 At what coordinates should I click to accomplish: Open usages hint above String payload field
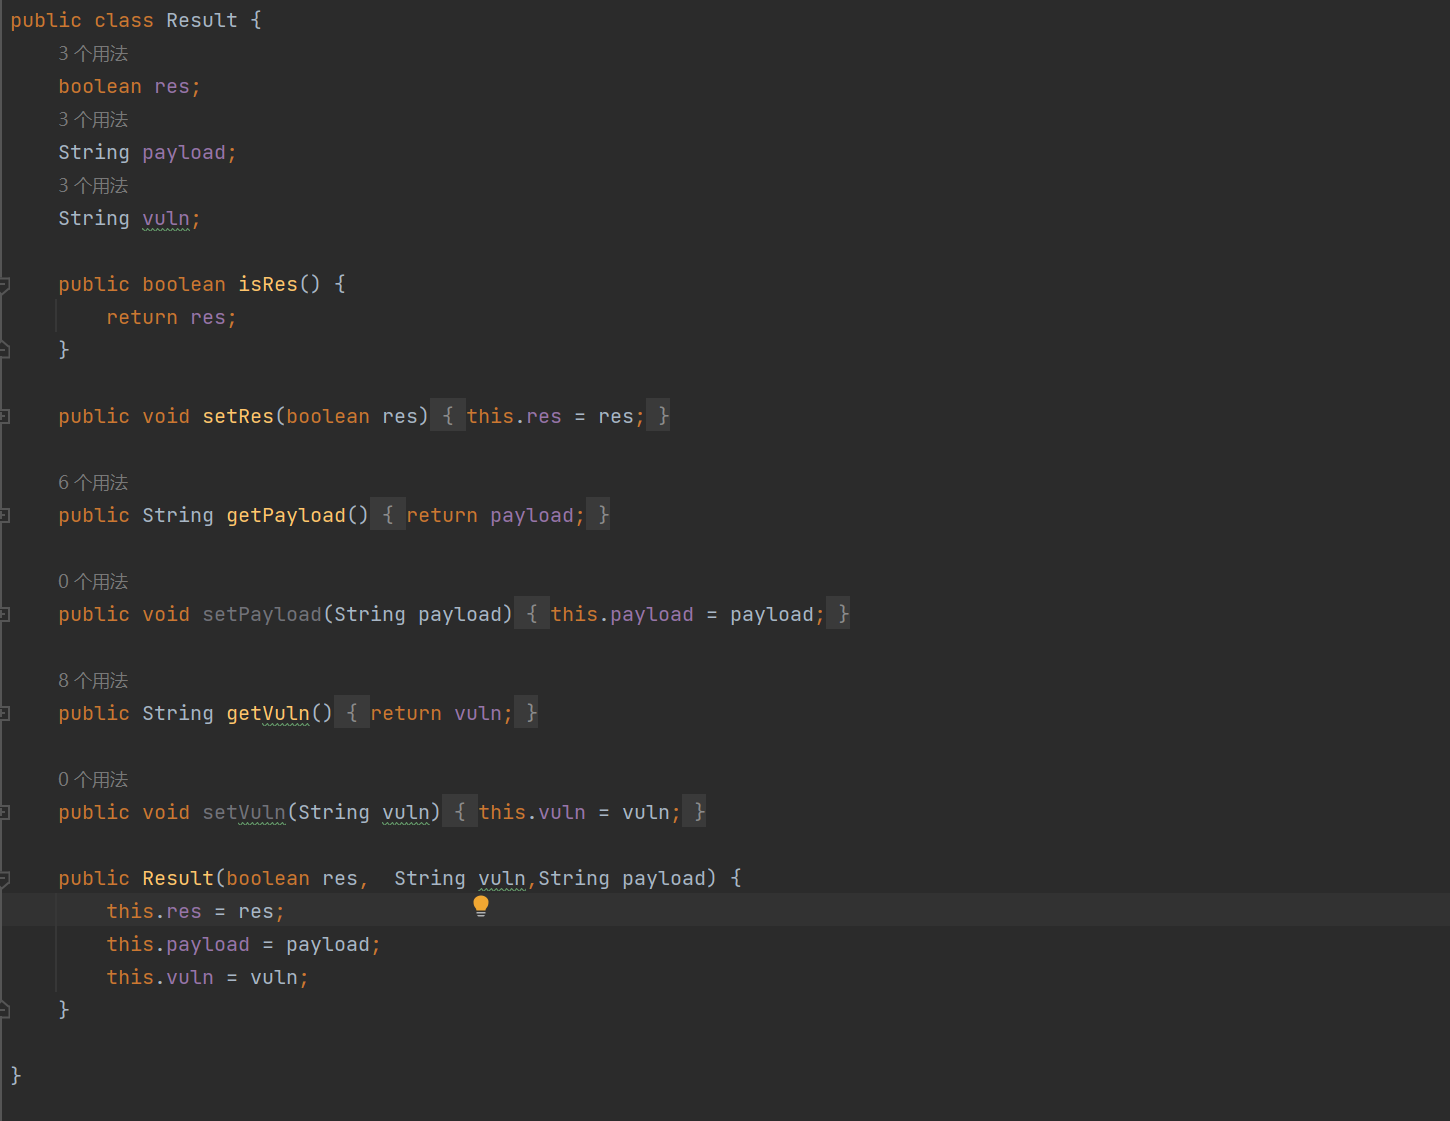click(93, 120)
